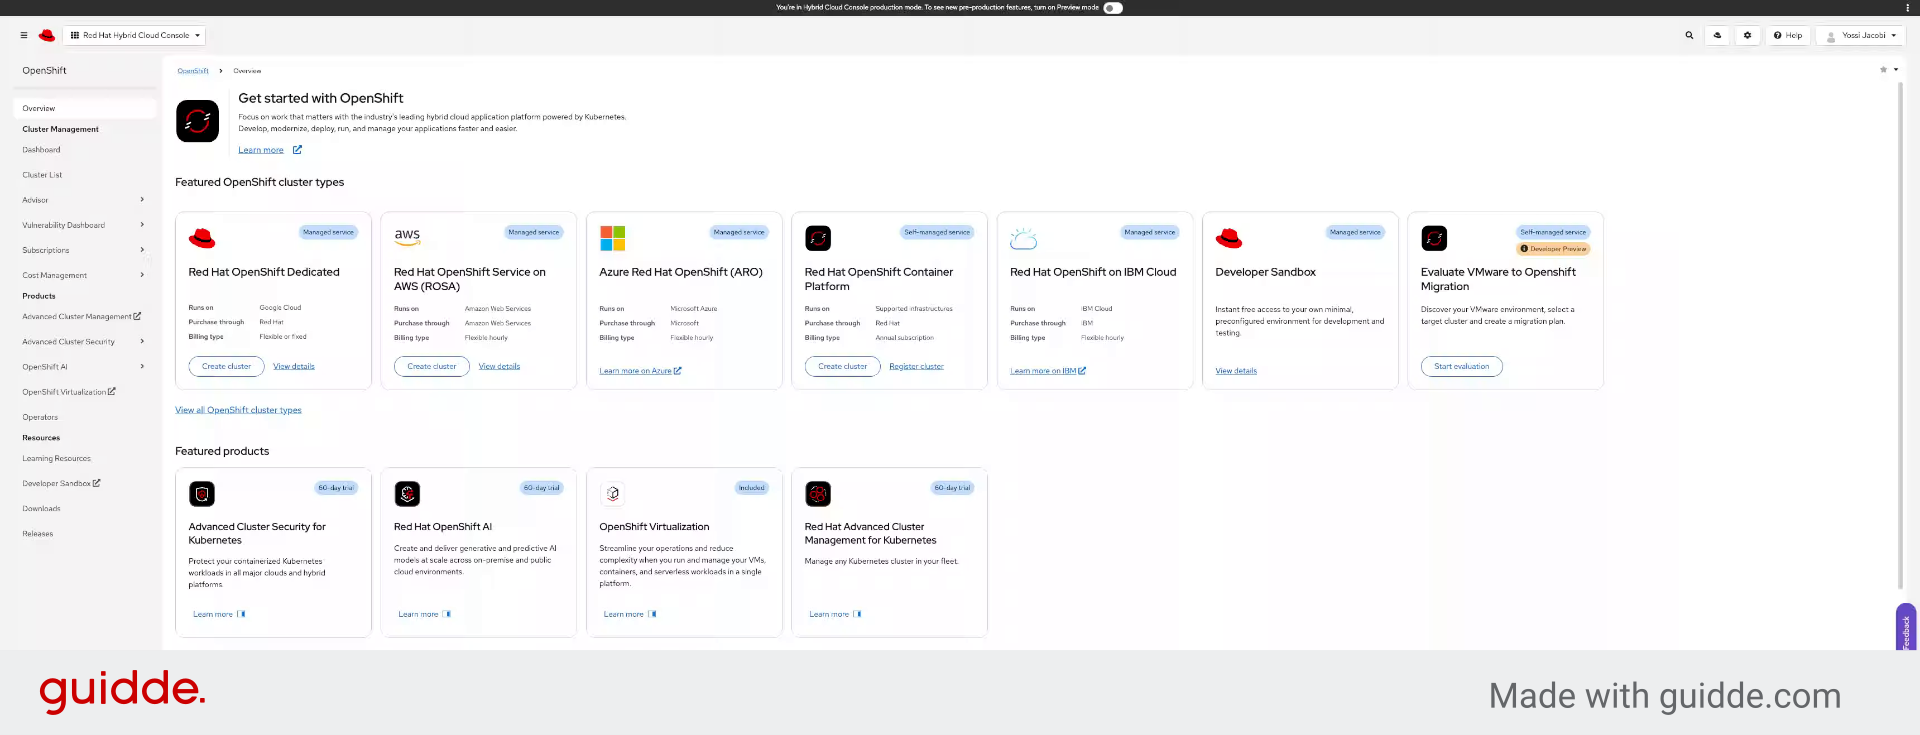
Task: Open the search magnifier icon
Action: (x=1689, y=35)
